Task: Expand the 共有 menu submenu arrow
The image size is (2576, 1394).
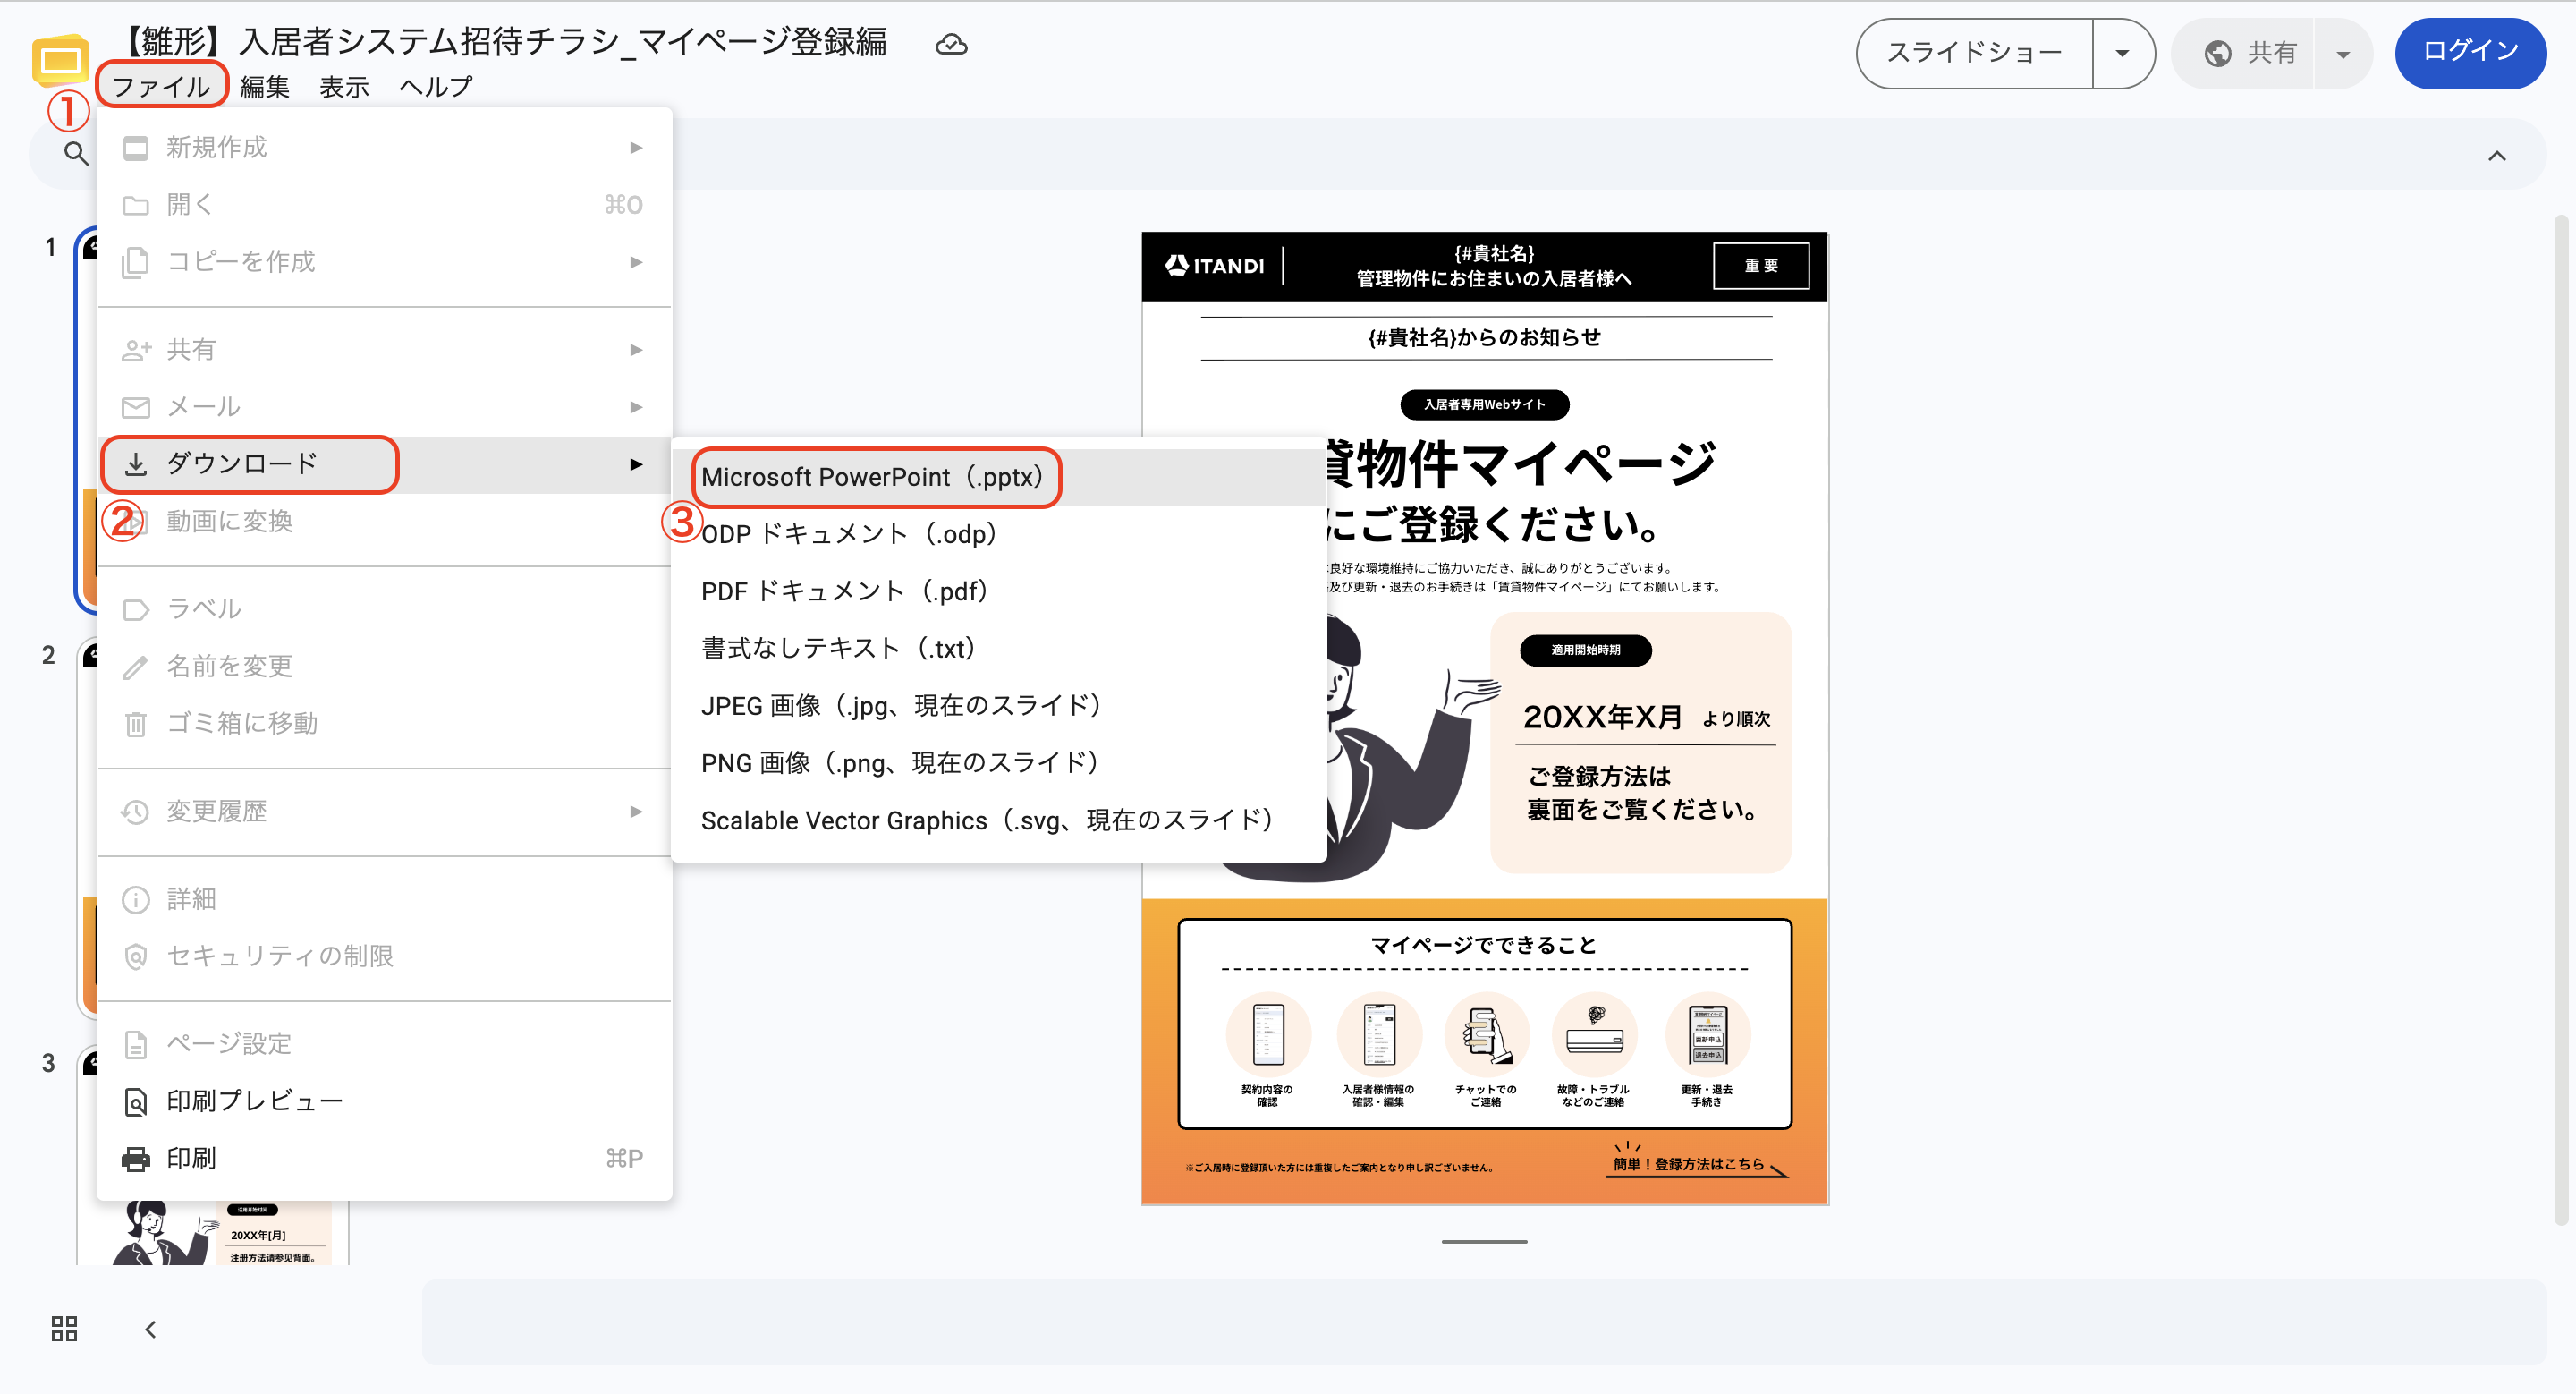Action: [636, 350]
